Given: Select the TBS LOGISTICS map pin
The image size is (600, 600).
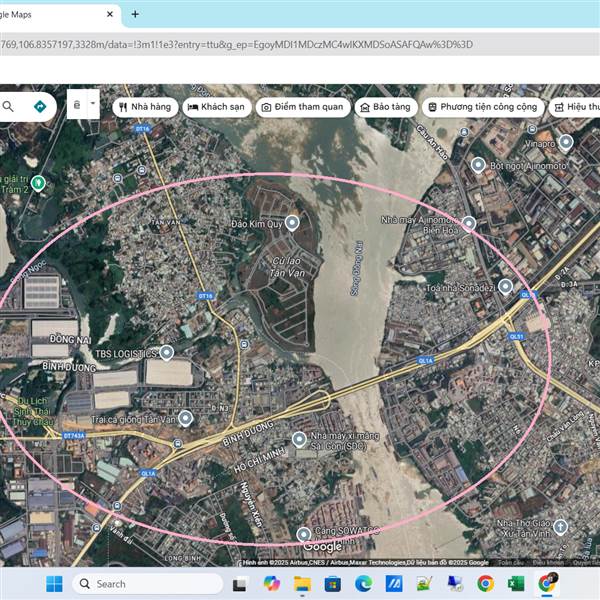Looking at the screenshot, I should click(166, 352).
